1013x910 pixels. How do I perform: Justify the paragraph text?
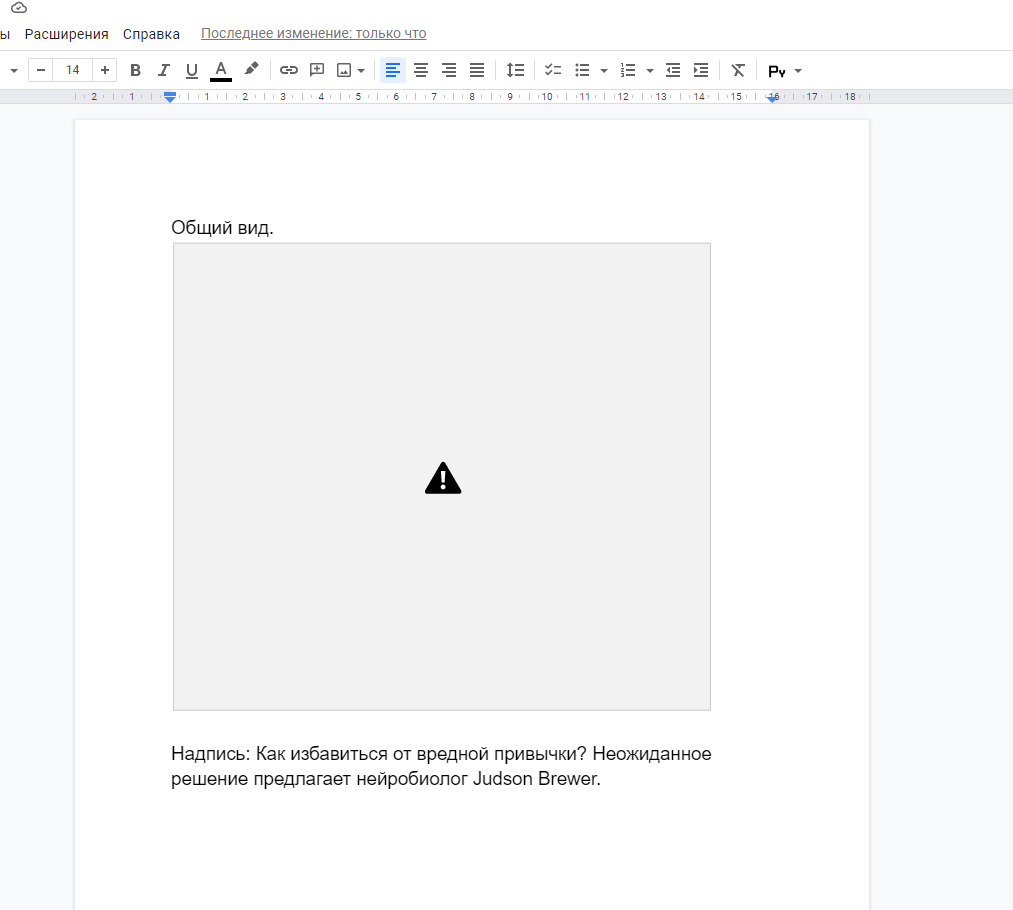coord(477,70)
